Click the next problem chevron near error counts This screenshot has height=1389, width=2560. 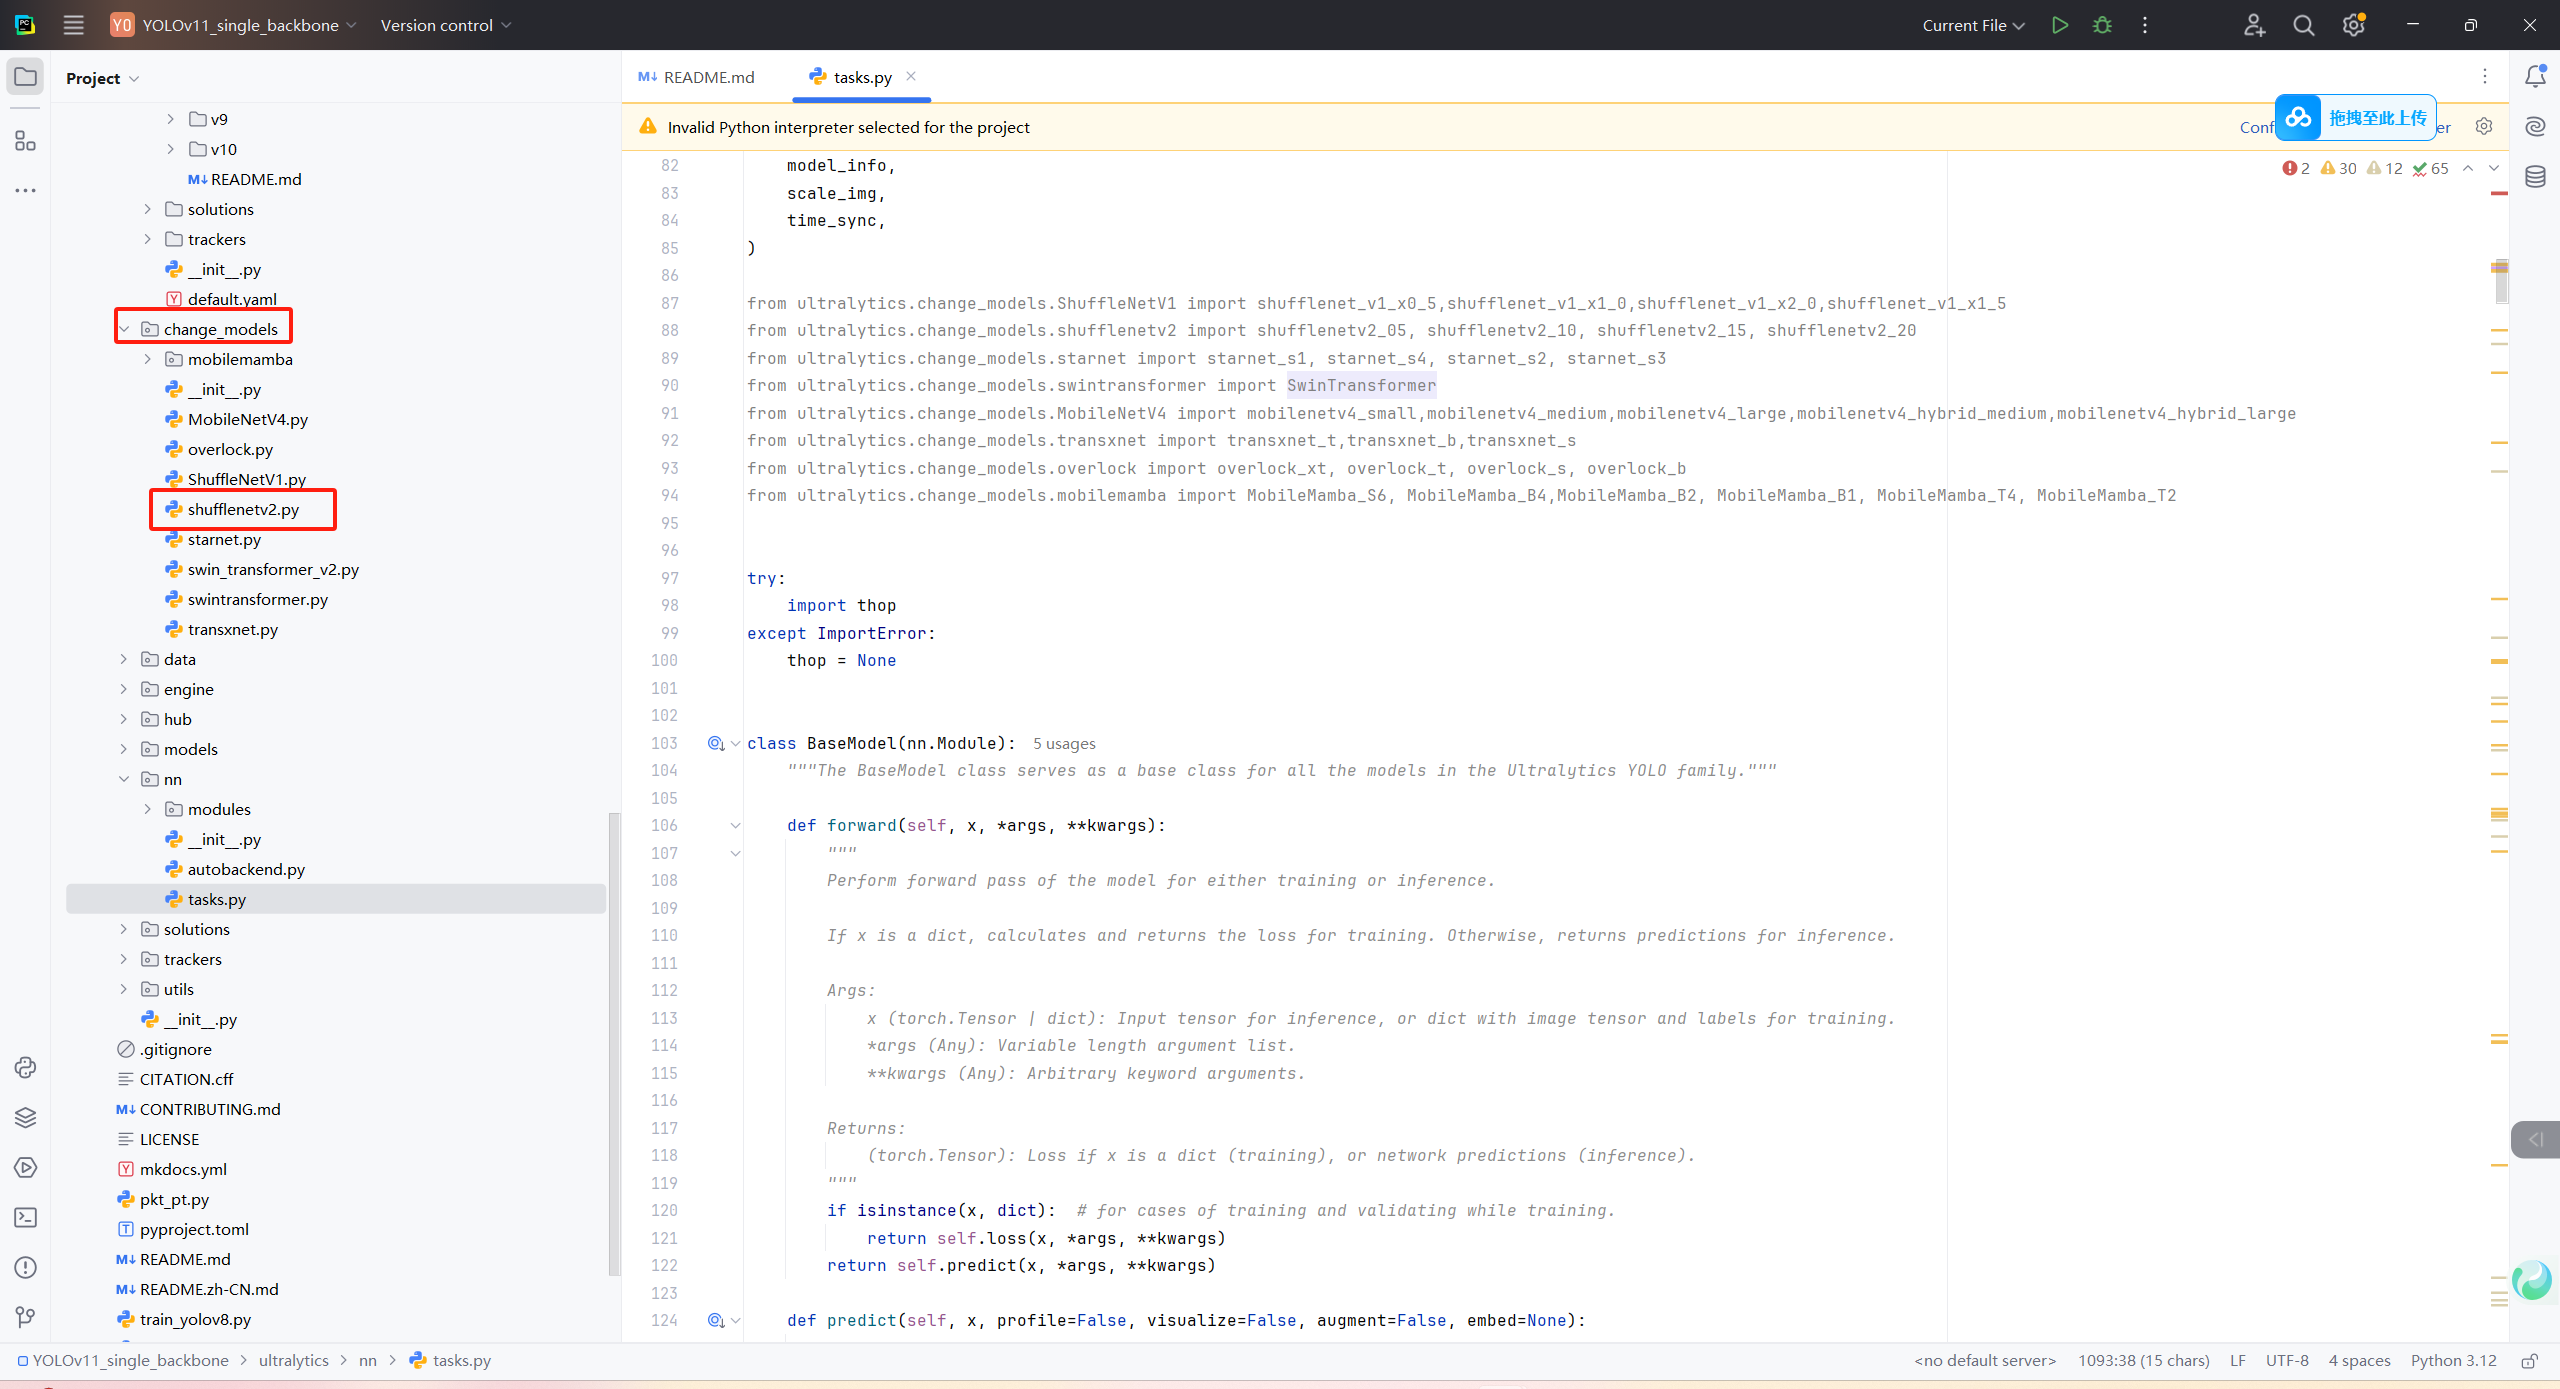pos(2493,168)
